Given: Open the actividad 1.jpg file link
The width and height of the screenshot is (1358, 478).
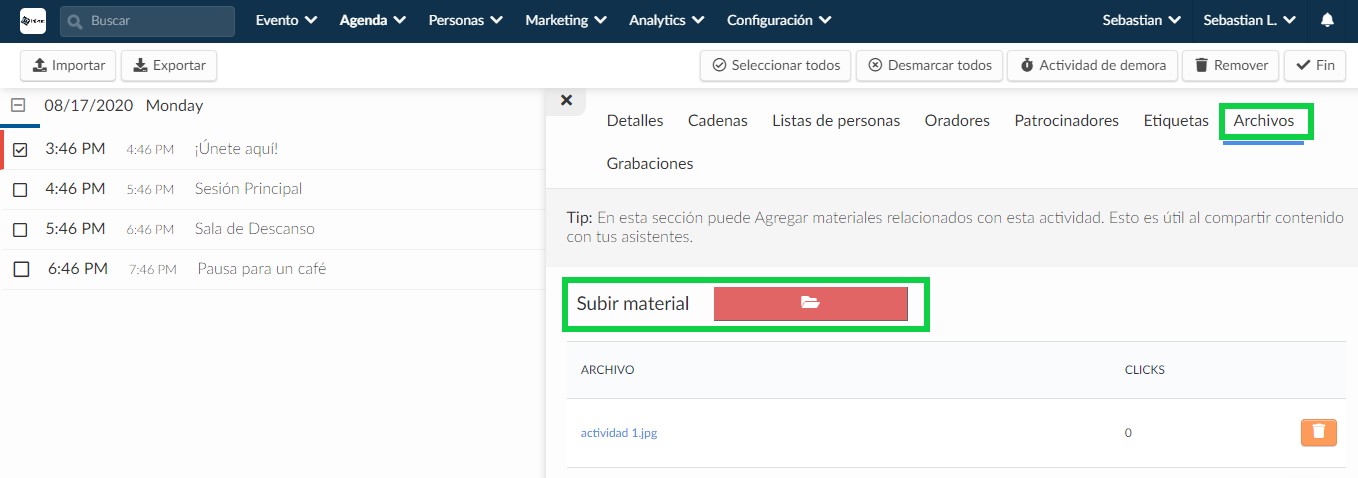Looking at the screenshot, I should 619,433.
